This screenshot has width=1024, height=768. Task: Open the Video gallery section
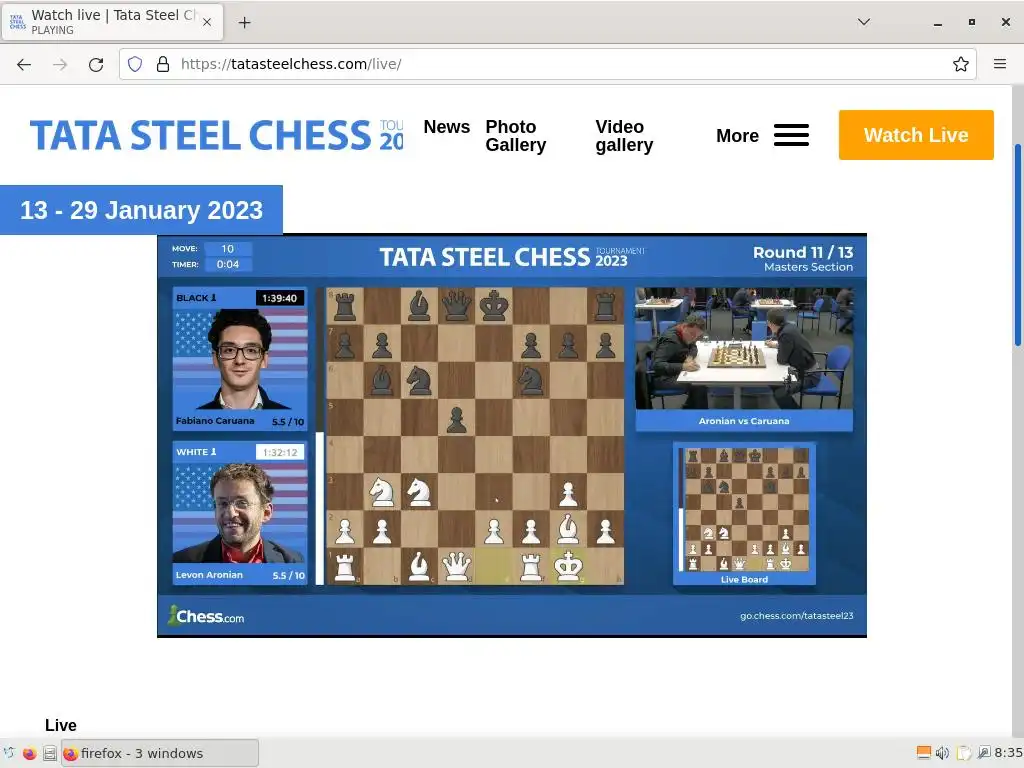(624, 136)
